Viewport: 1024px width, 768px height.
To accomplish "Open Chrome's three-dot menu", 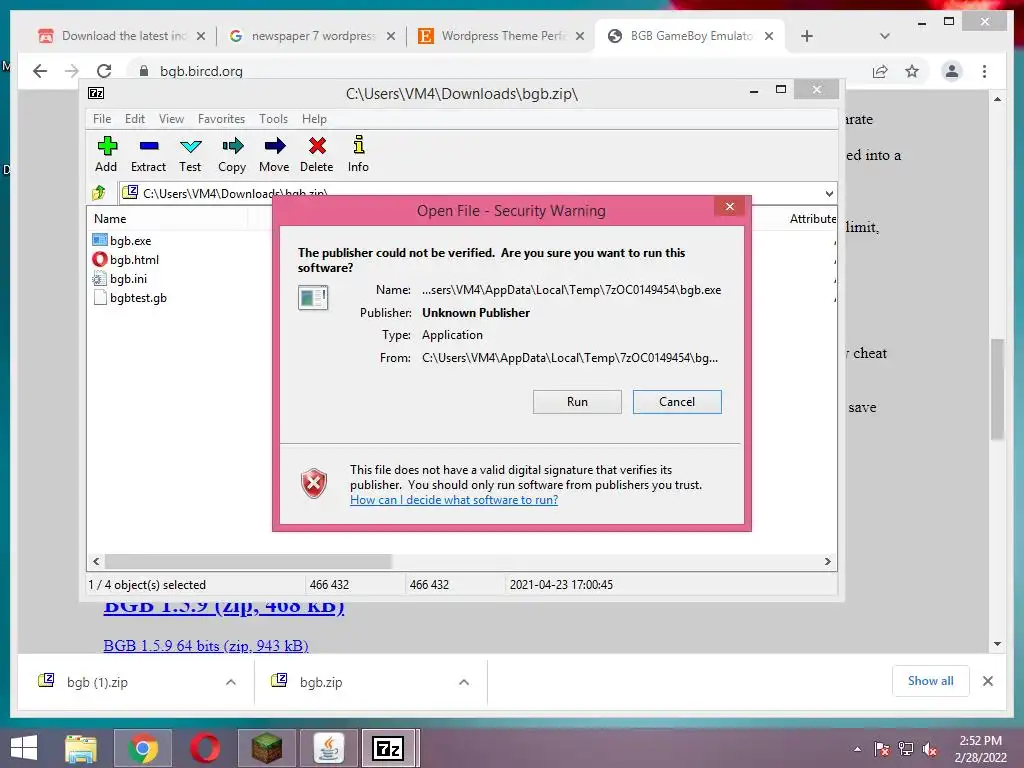I will pyautogui.click(x=984, y=71).
